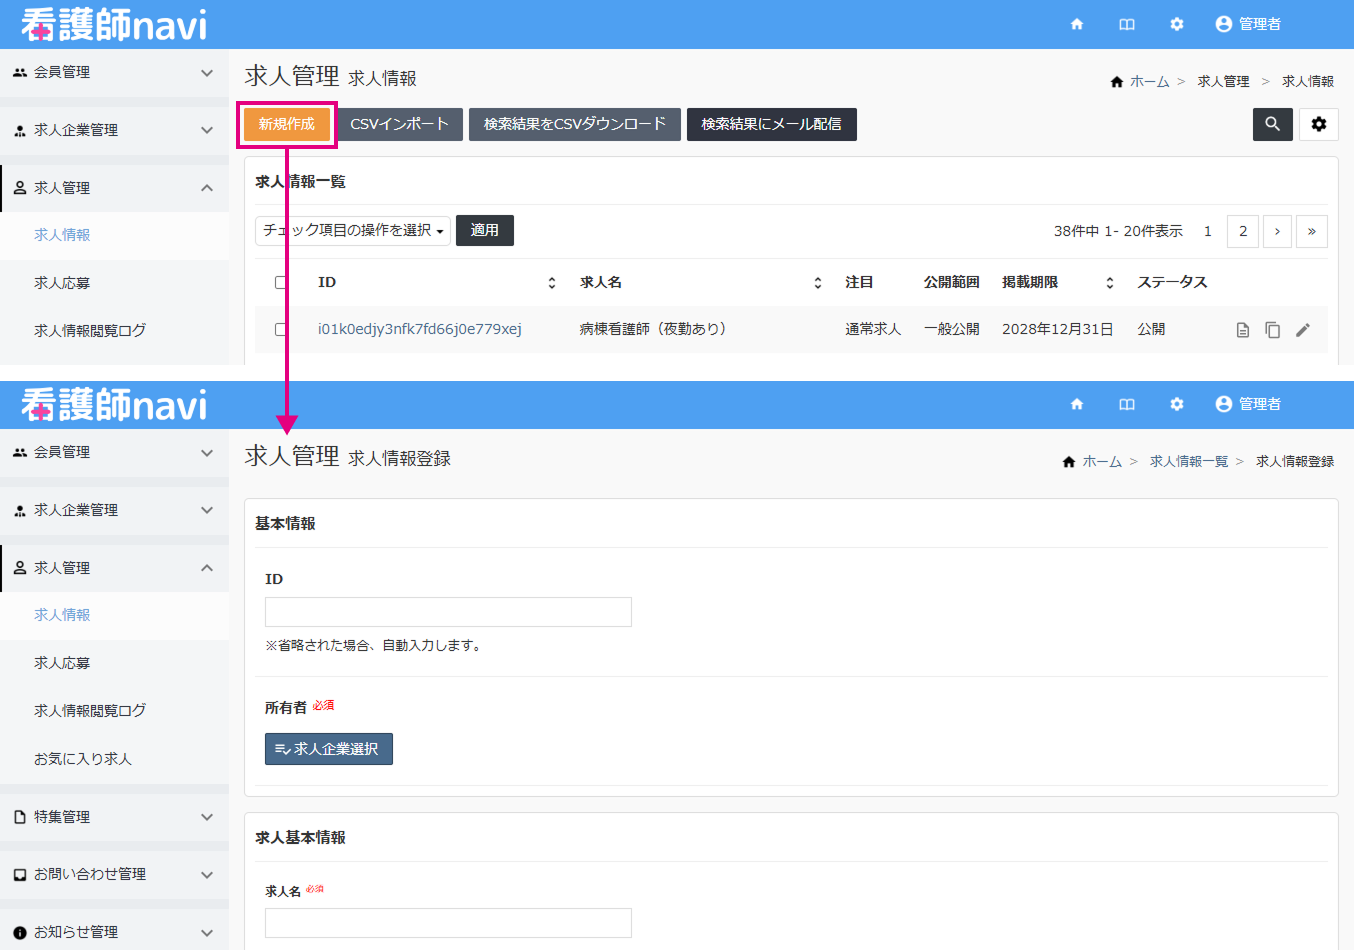The image size is (1354, 950).
Task: Sort the list by 求人名 column arrows
Action: (818, 283)
